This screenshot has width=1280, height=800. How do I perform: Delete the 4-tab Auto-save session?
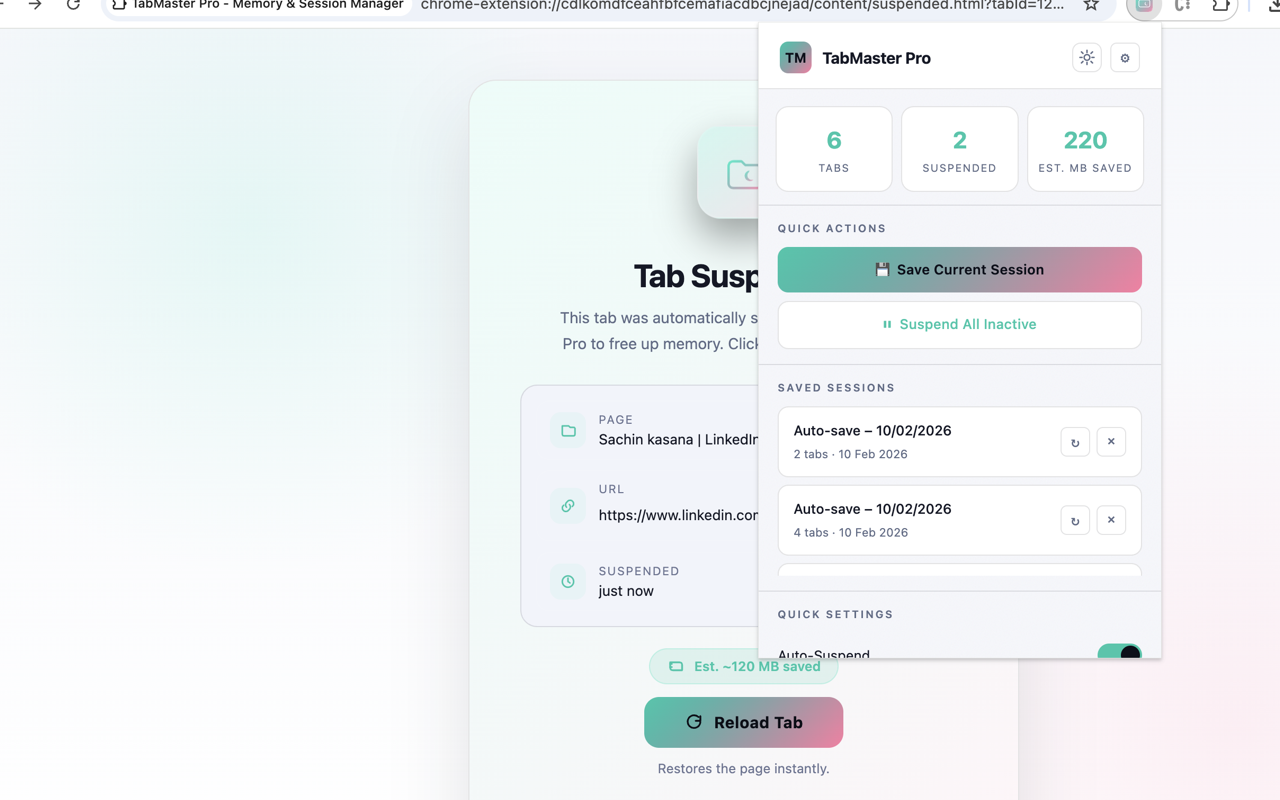coord(1110,520)
